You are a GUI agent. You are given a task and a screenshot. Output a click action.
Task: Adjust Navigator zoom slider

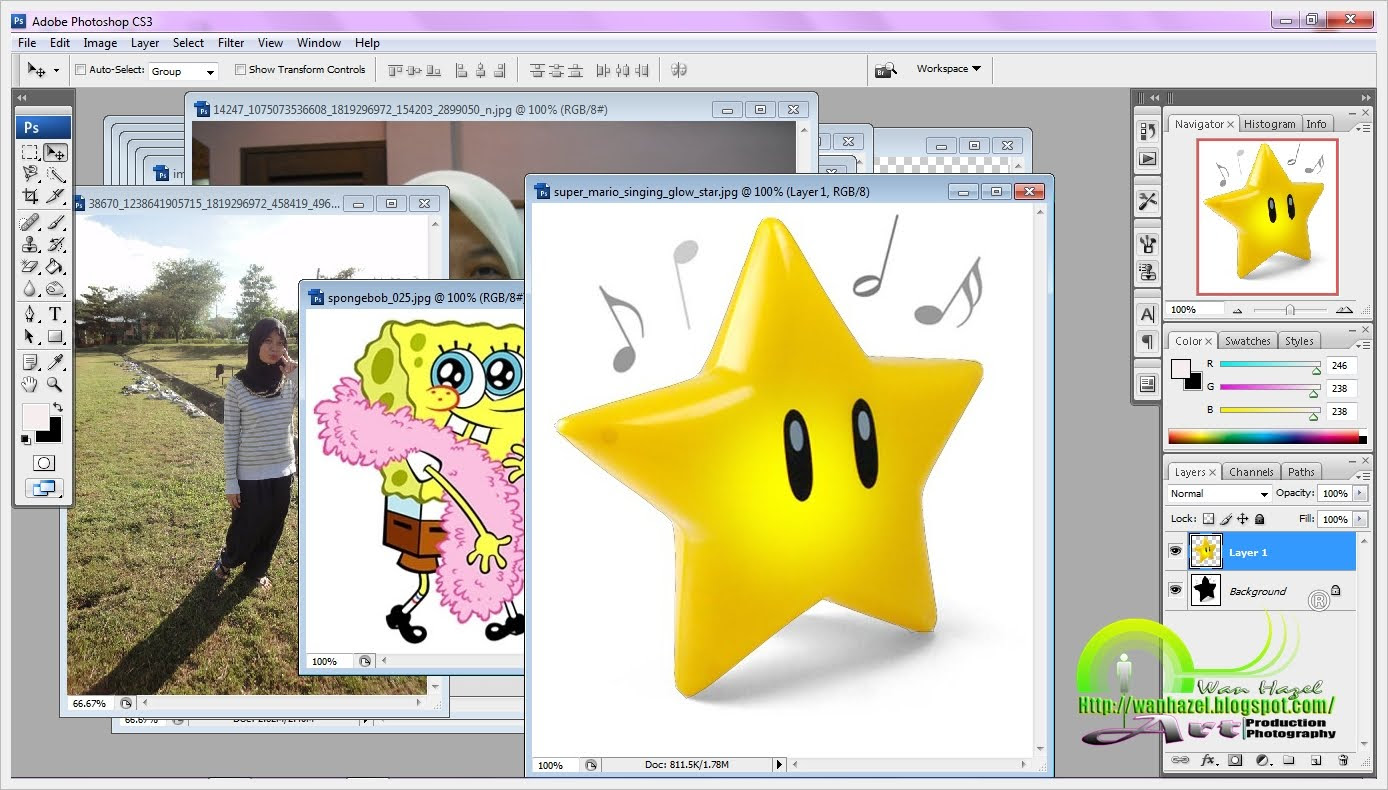1290,310
